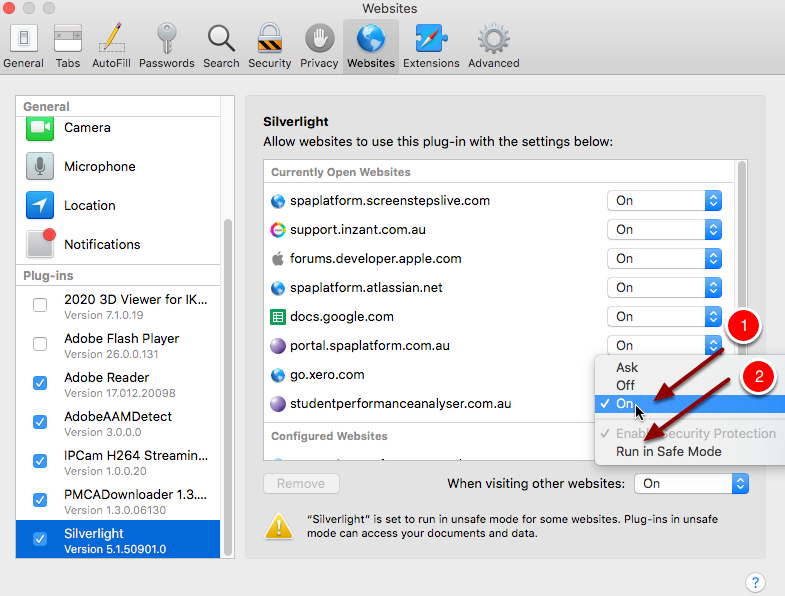Open the 'When visiting other websites' dropdown

coord(691,484)
